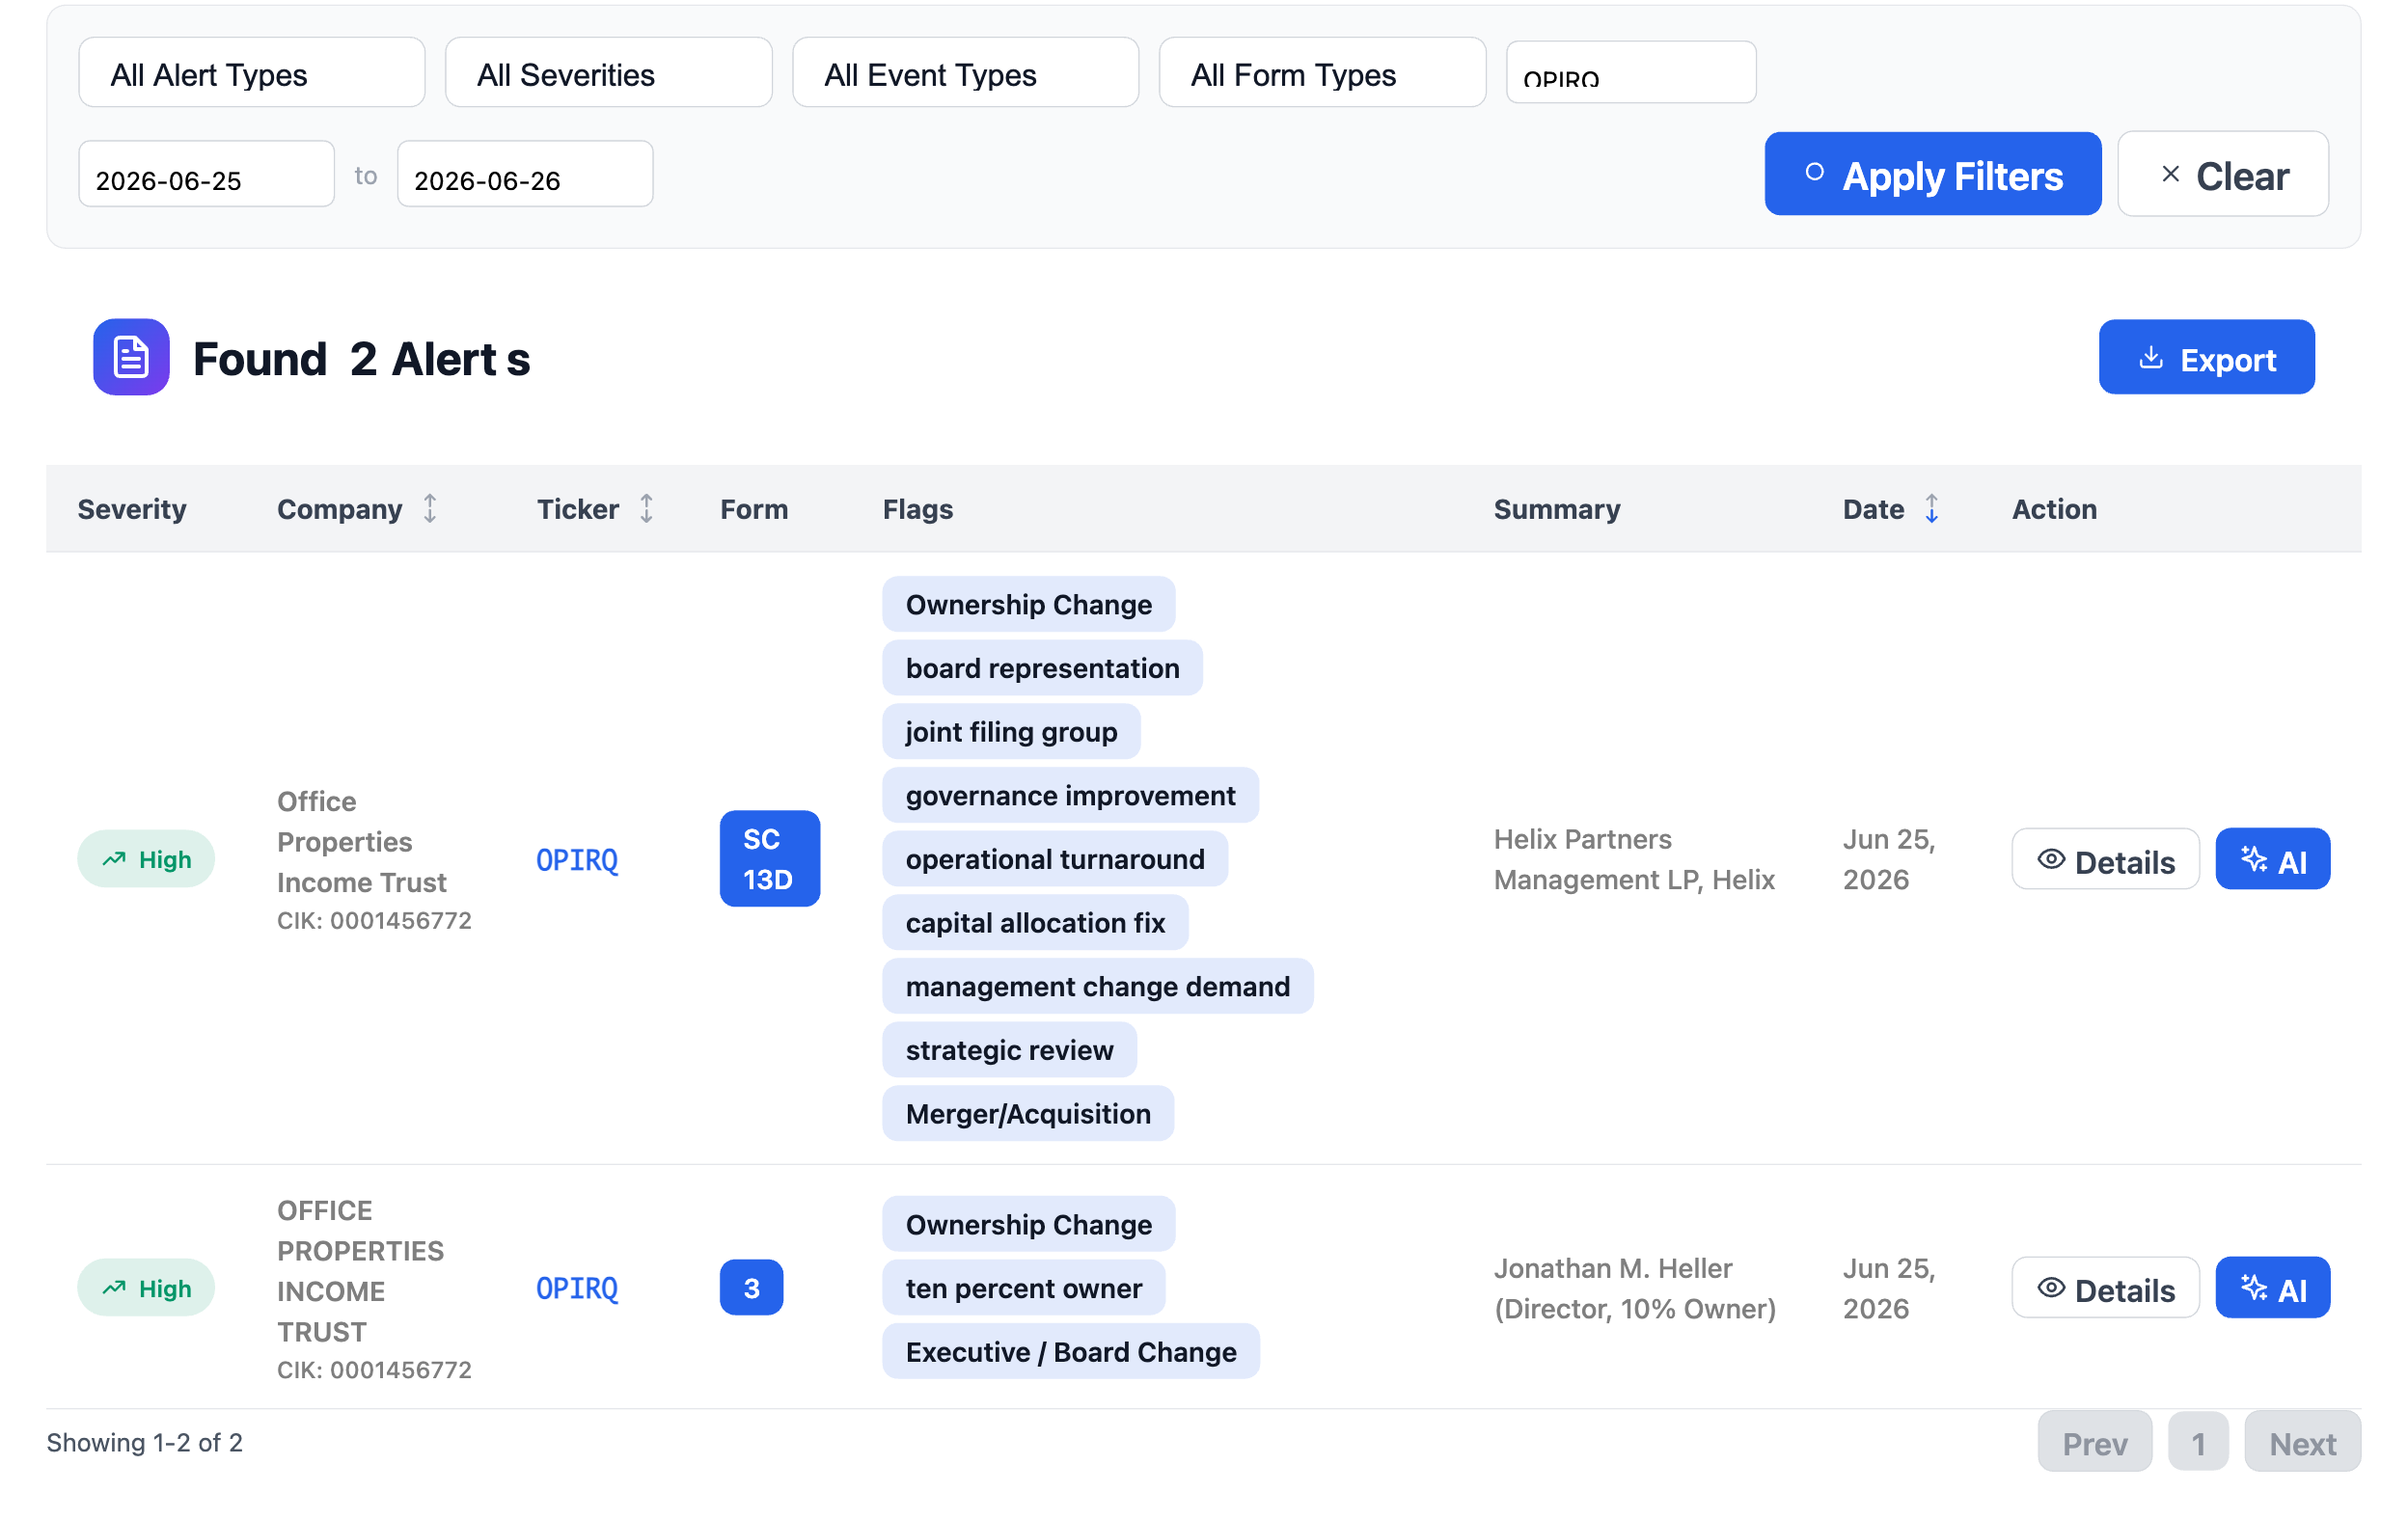Go to page 1 in pagination

click(x=2198, y=1442)
